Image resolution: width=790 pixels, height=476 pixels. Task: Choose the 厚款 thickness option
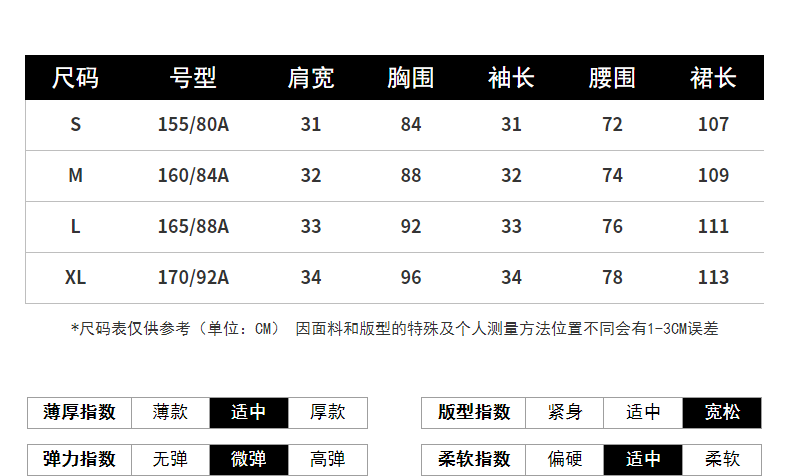pyautogui.click(x=327, y=412)
